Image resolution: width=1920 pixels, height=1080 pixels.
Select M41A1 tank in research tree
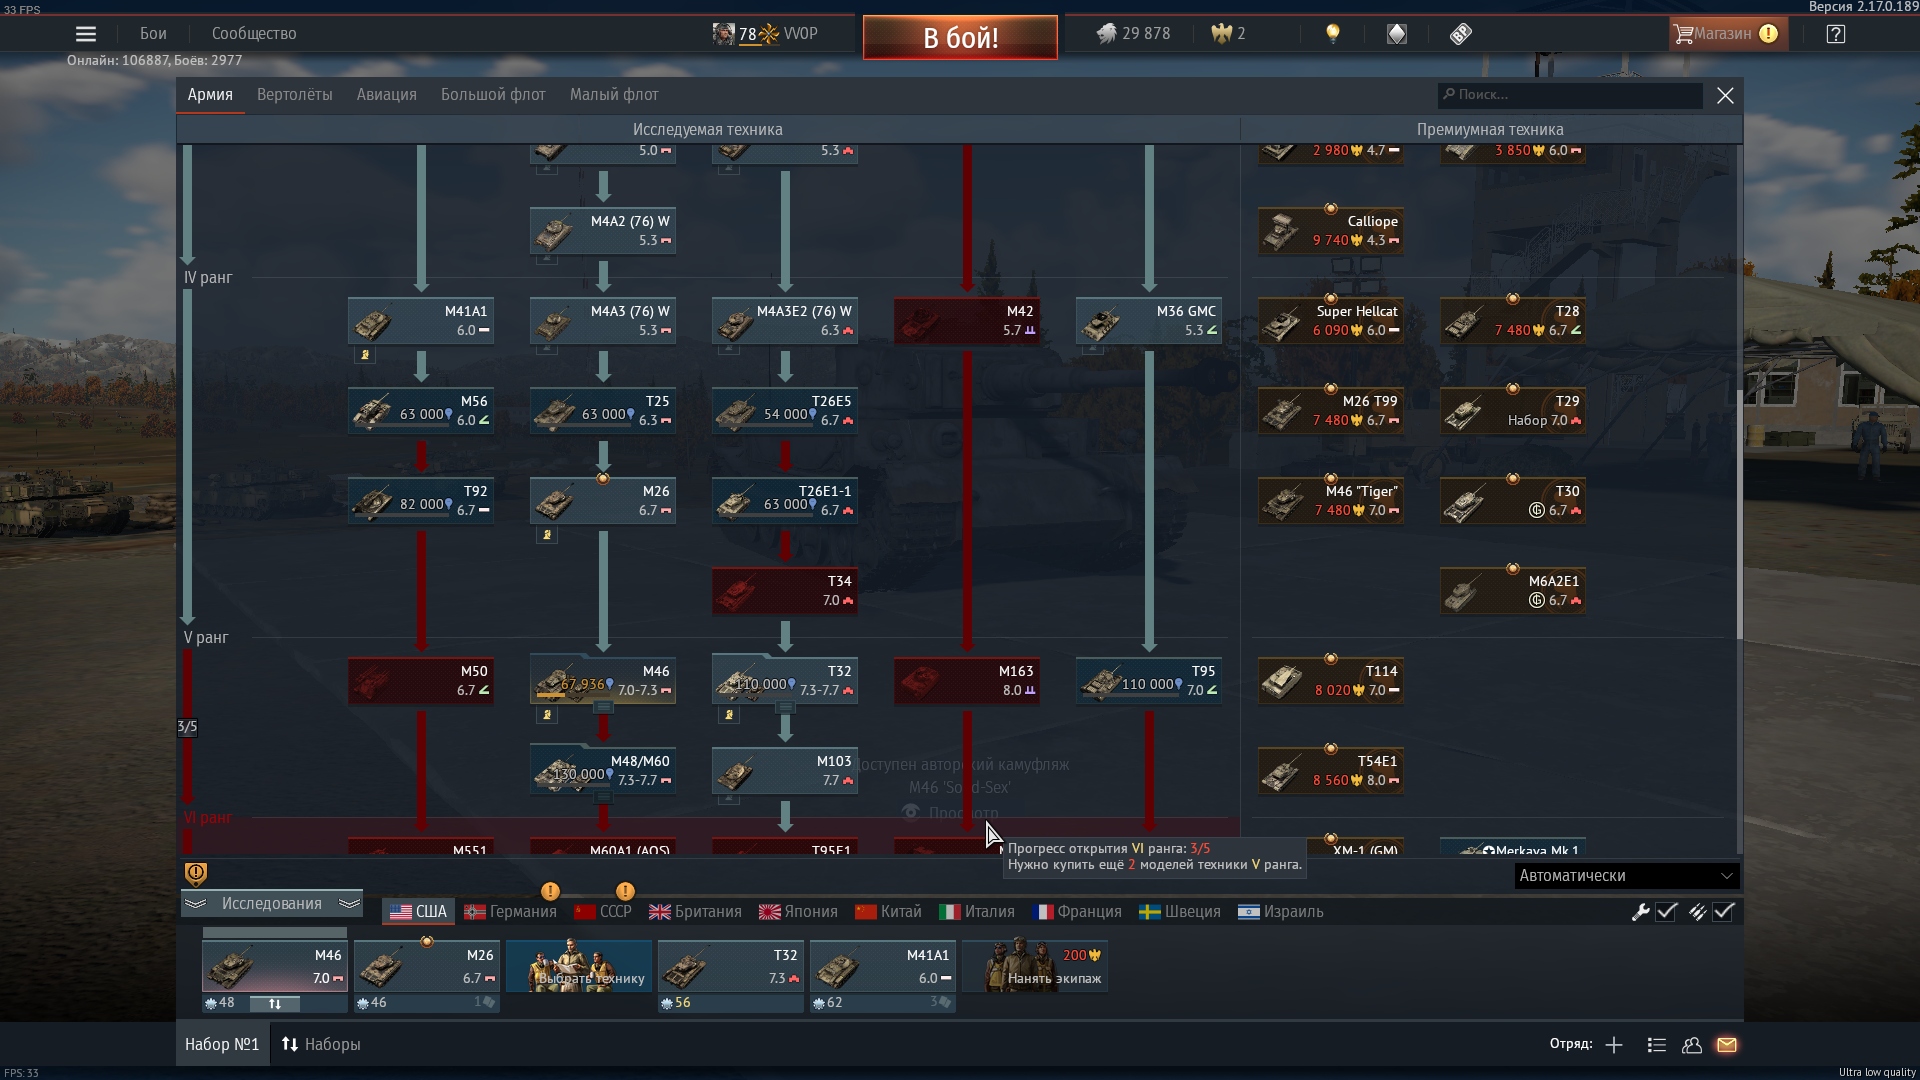[421, 321]
